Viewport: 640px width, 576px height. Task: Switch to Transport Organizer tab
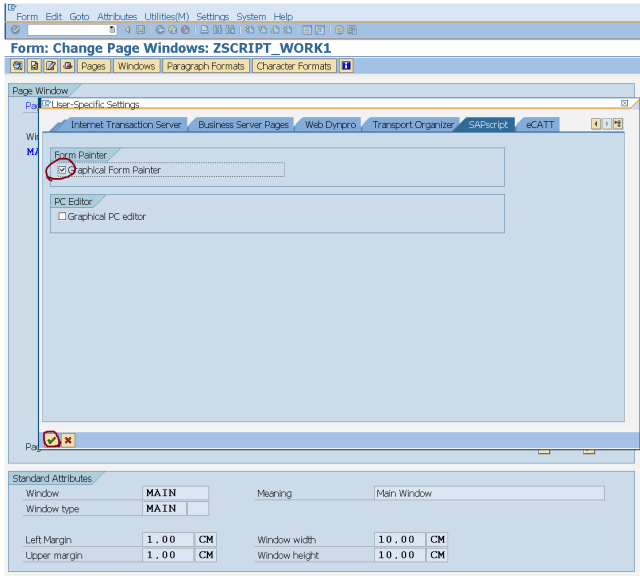(413, 125)
